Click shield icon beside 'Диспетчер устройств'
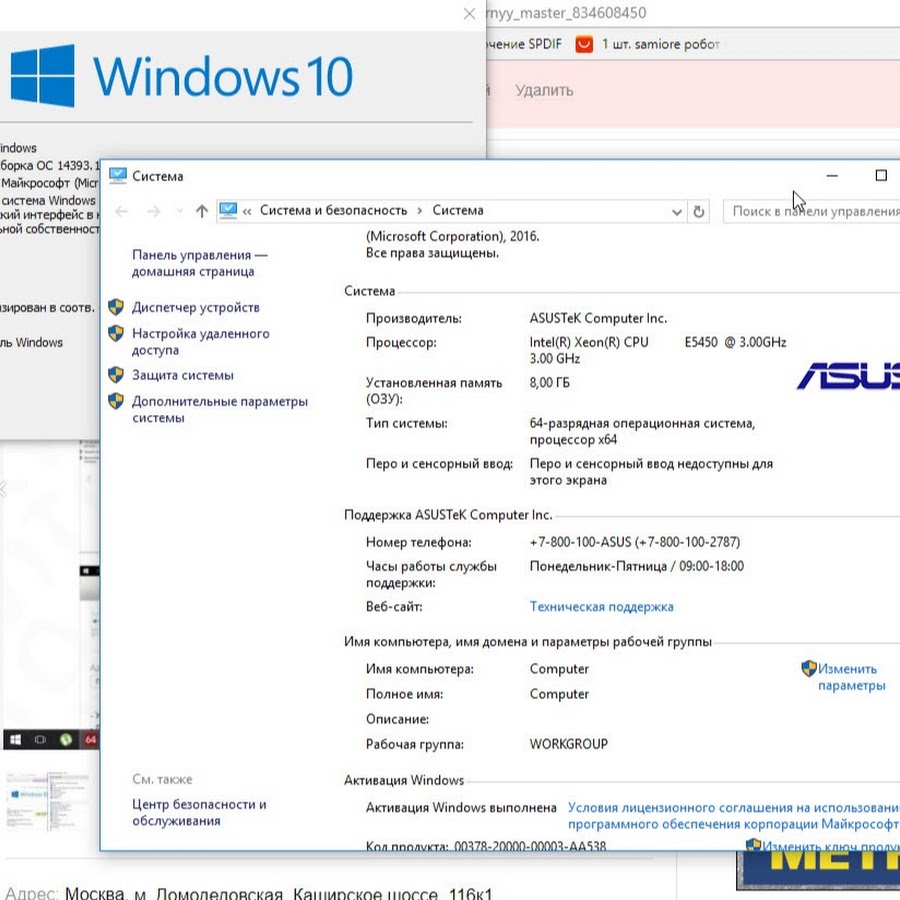 click(x=116, y=307)
